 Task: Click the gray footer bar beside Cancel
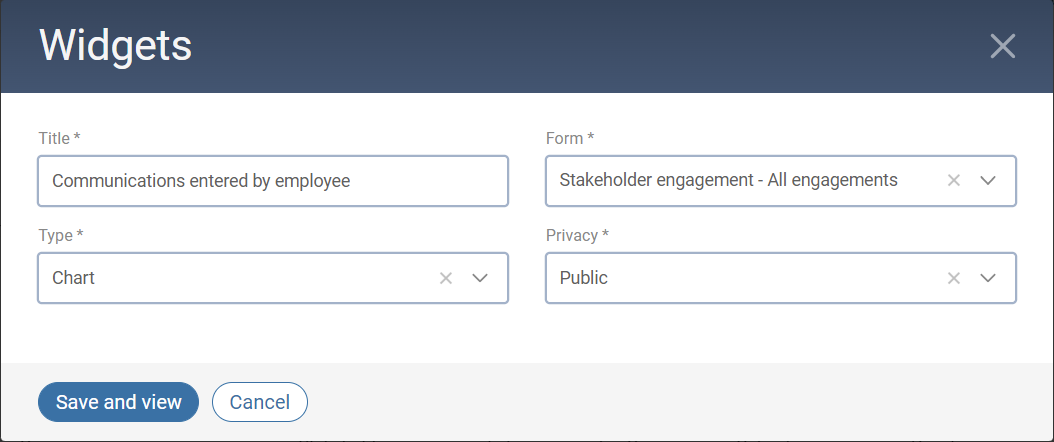pos(650,402)
